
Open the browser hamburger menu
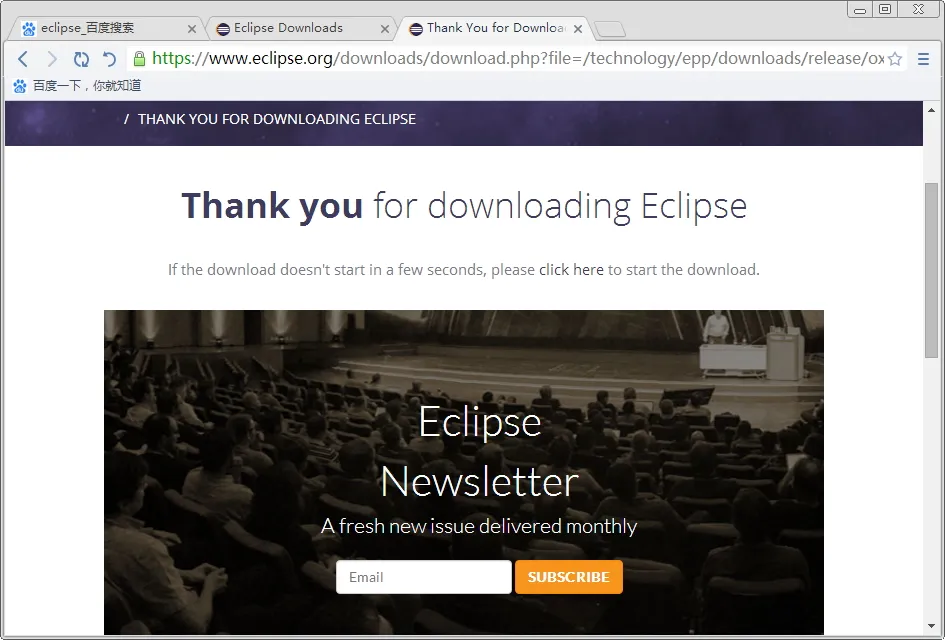[x=923, y=59]
